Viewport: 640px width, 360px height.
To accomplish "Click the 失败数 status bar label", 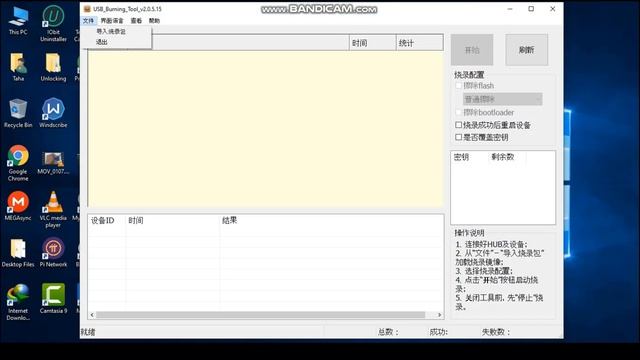I will click(x=496, y=332).
